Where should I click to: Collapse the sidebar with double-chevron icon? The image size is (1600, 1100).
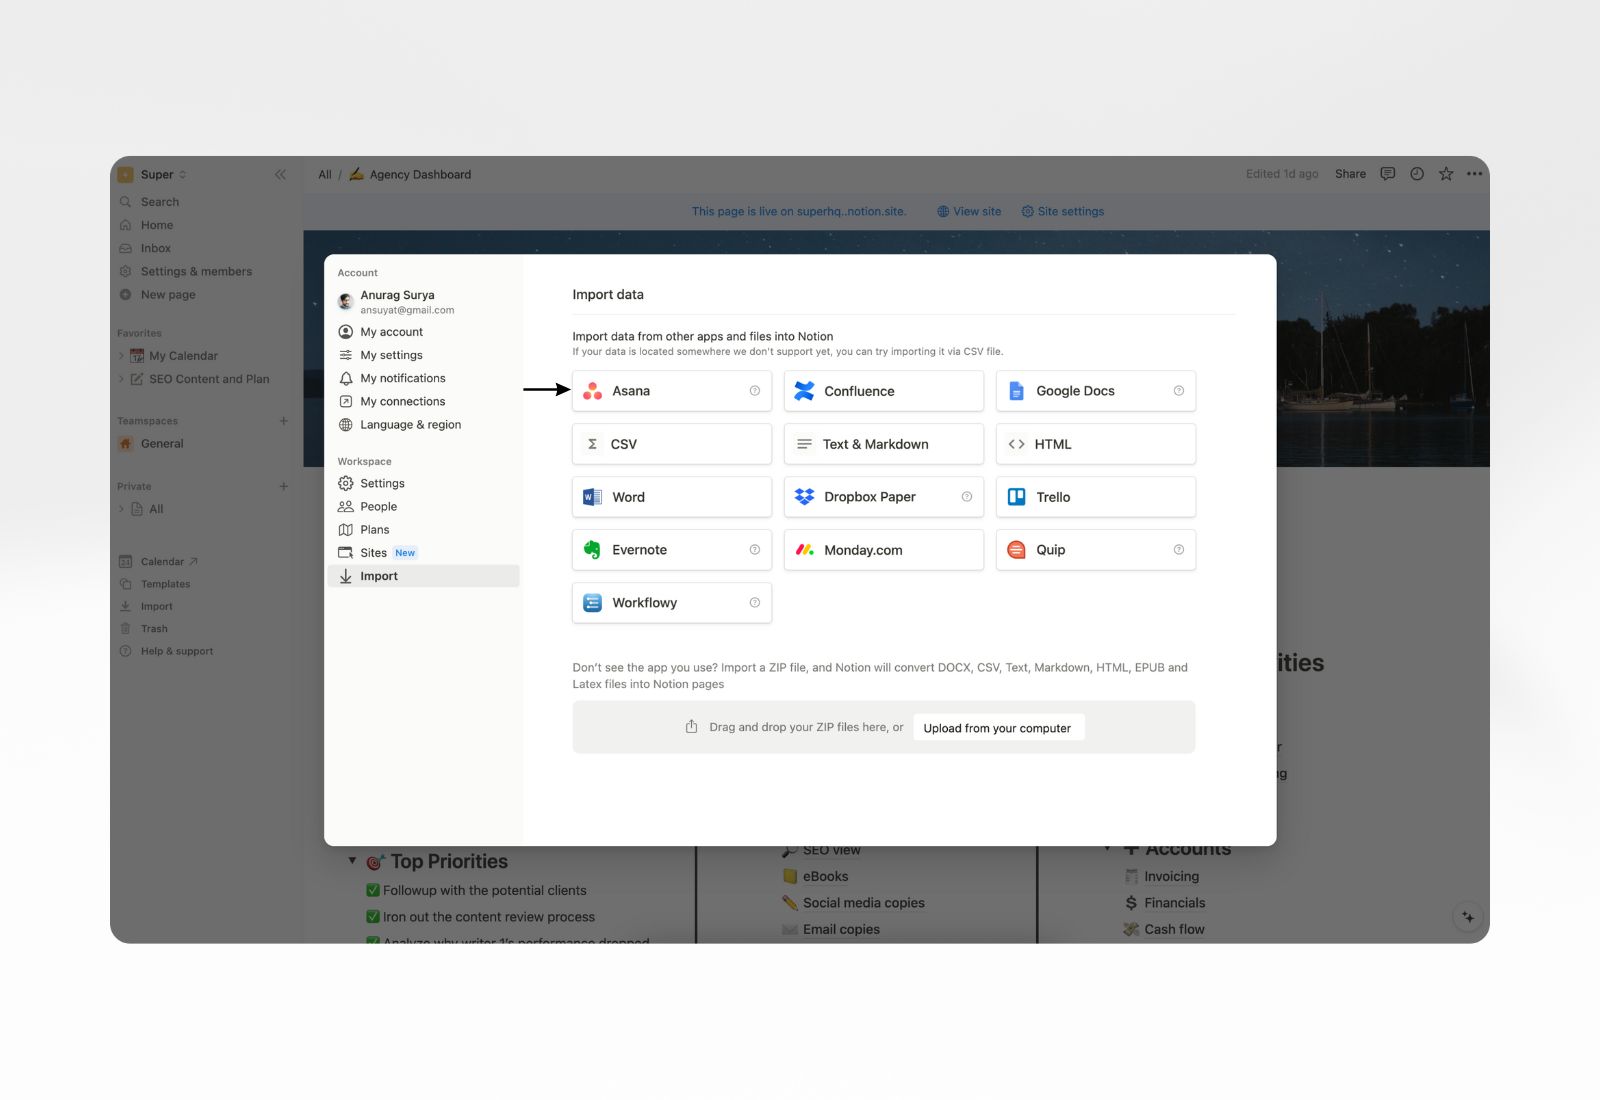[x=280, y=174]
